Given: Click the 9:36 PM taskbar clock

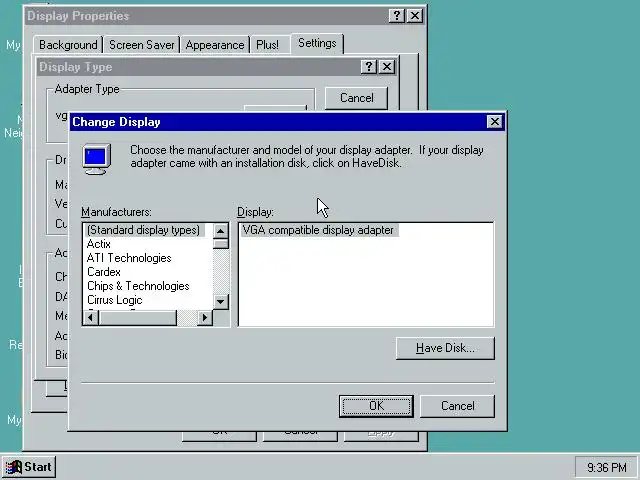Looking at the screenshot, I should tap(607, 467).
